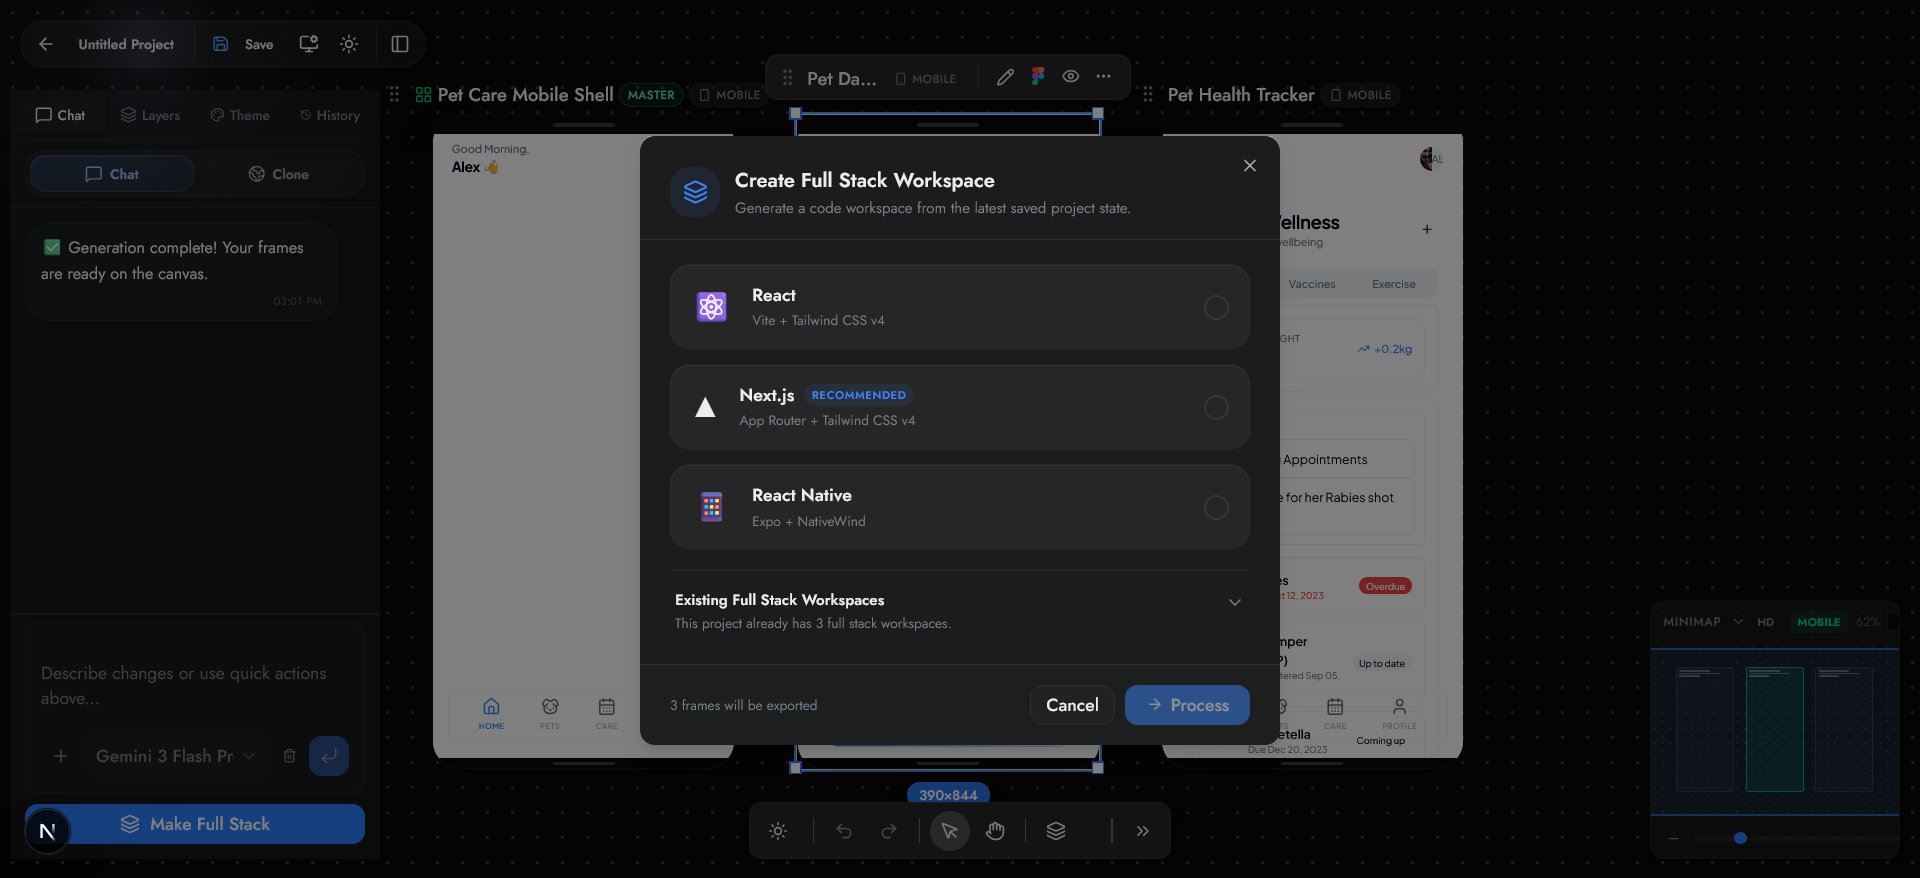
Task: Open the three-dot more menu in frame toolbar
Action: 1103,77
